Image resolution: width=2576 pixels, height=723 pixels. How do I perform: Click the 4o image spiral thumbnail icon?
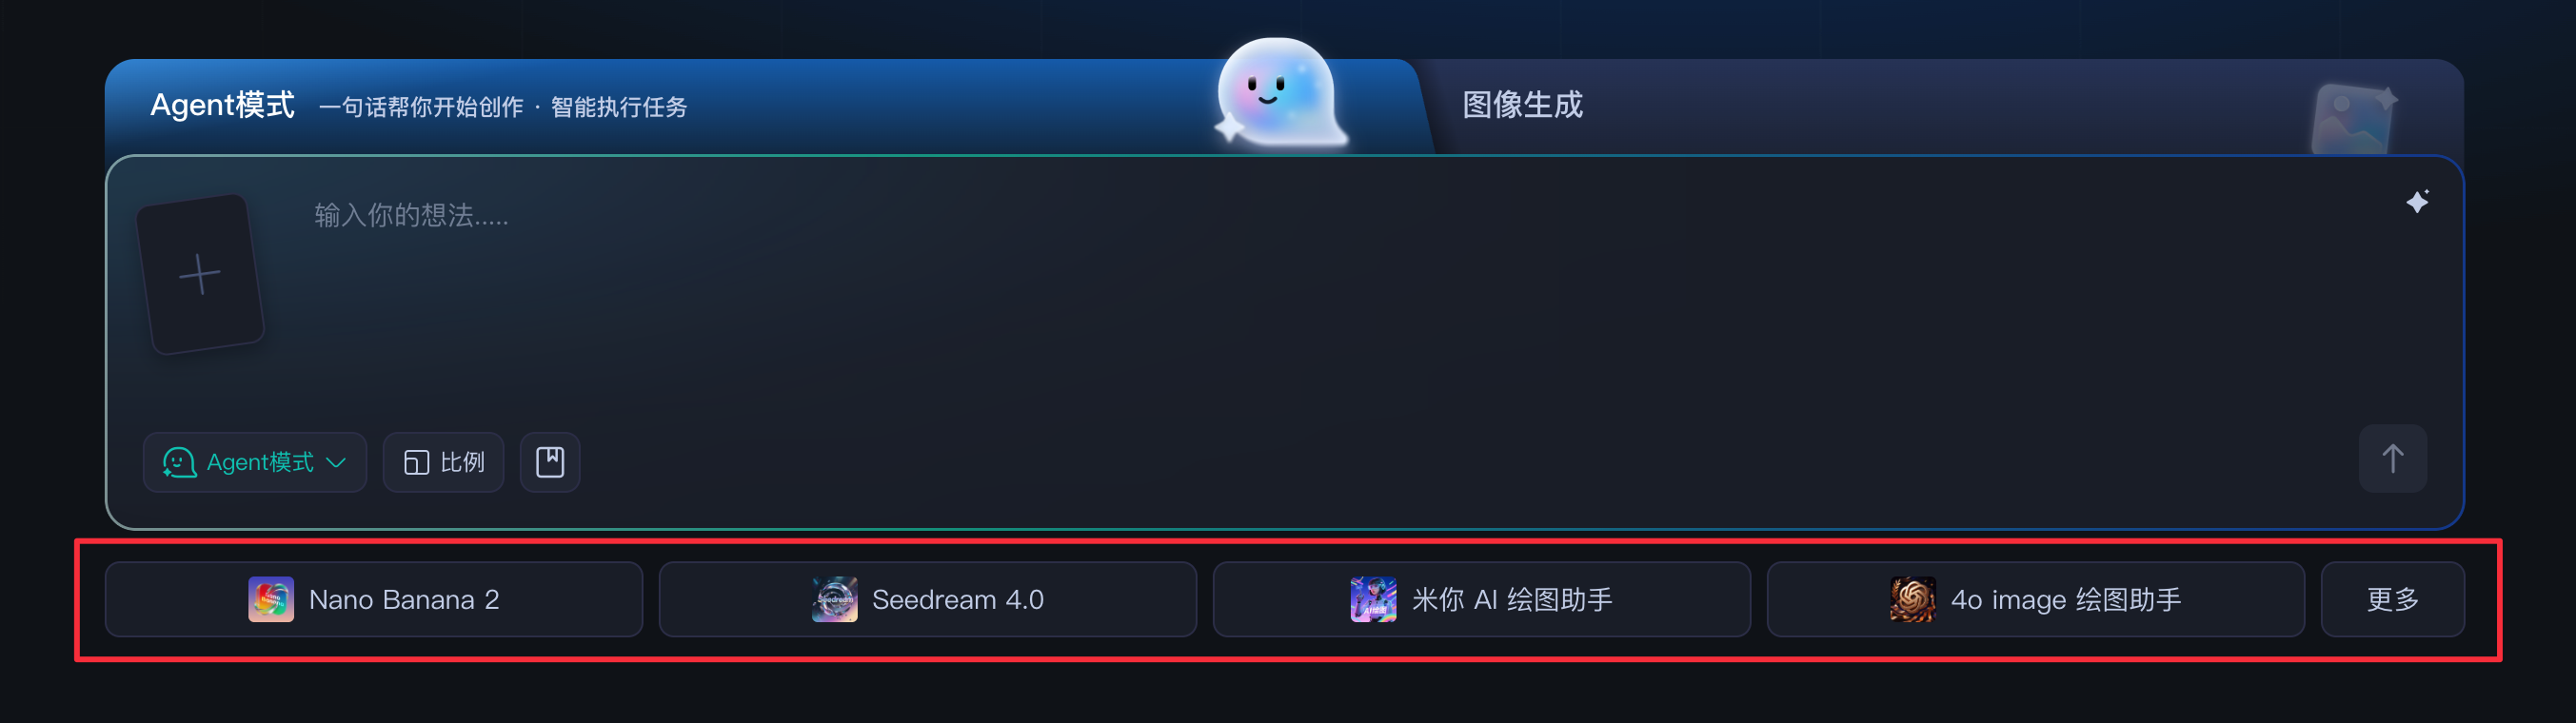click(x=1913, y=599)
